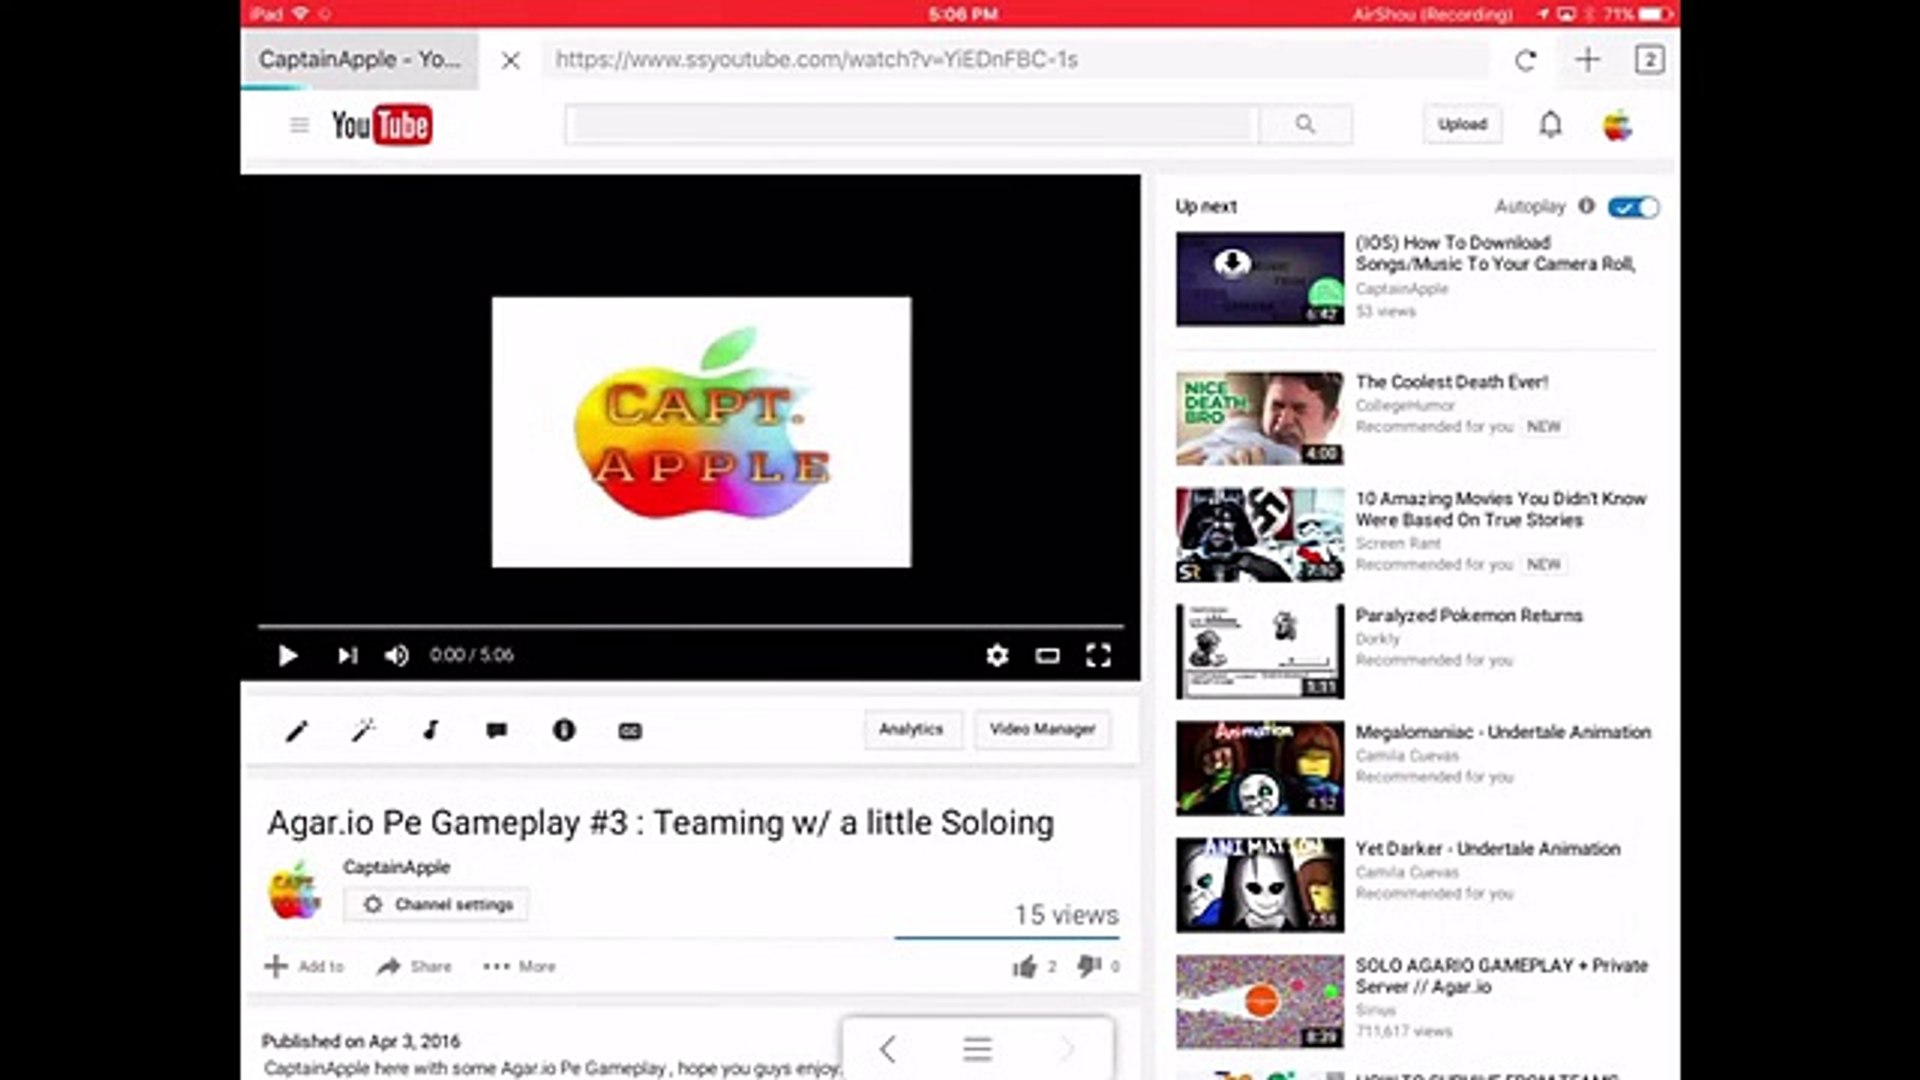Screen dimensions: 1920x1080
Task: Toggle theater mode in player
Action: click(x=1047, y=656)
